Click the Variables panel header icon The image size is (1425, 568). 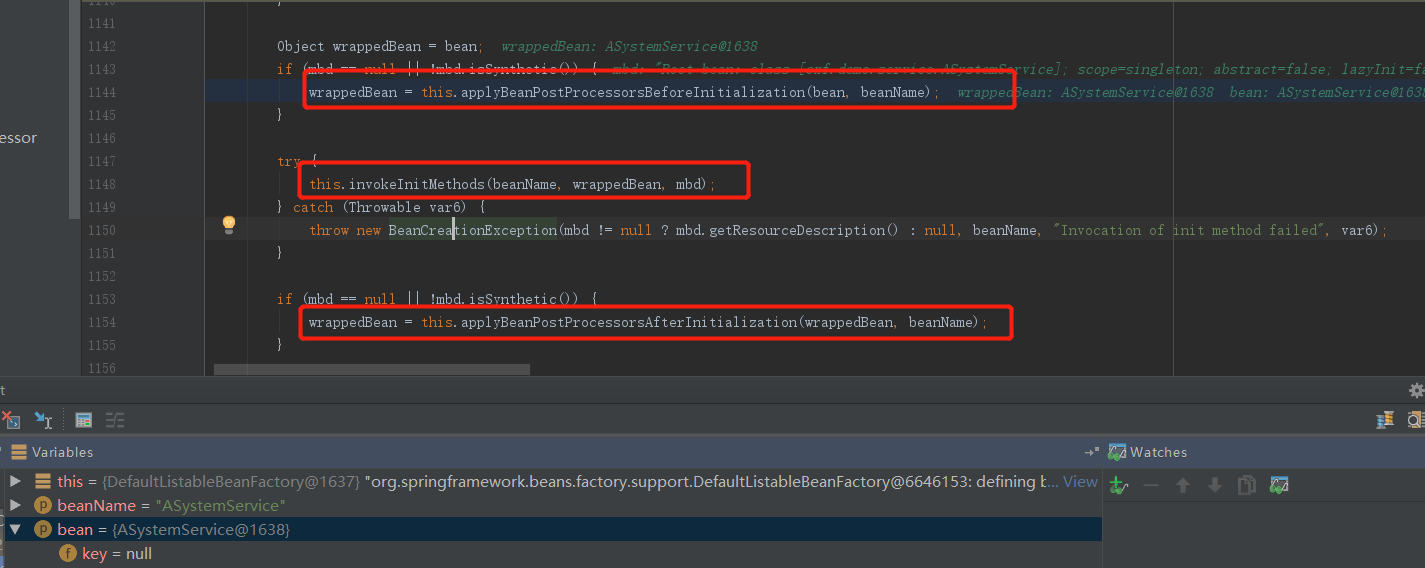pyautogui.click(x=18, y=452)
